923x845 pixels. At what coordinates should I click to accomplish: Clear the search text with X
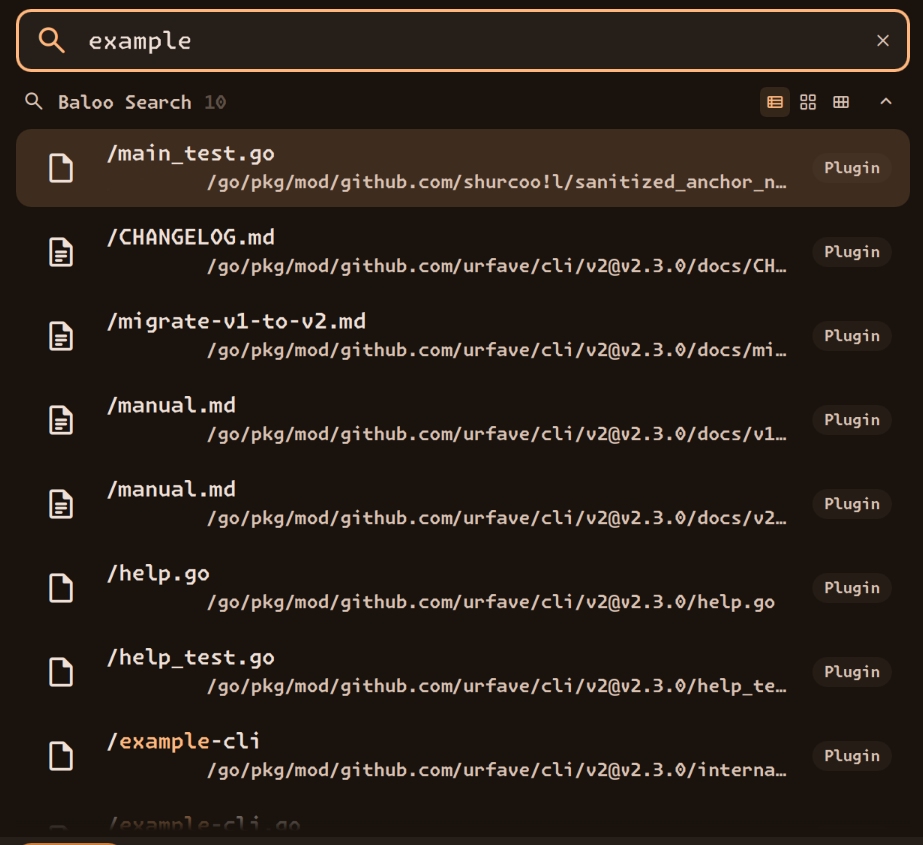882,41
